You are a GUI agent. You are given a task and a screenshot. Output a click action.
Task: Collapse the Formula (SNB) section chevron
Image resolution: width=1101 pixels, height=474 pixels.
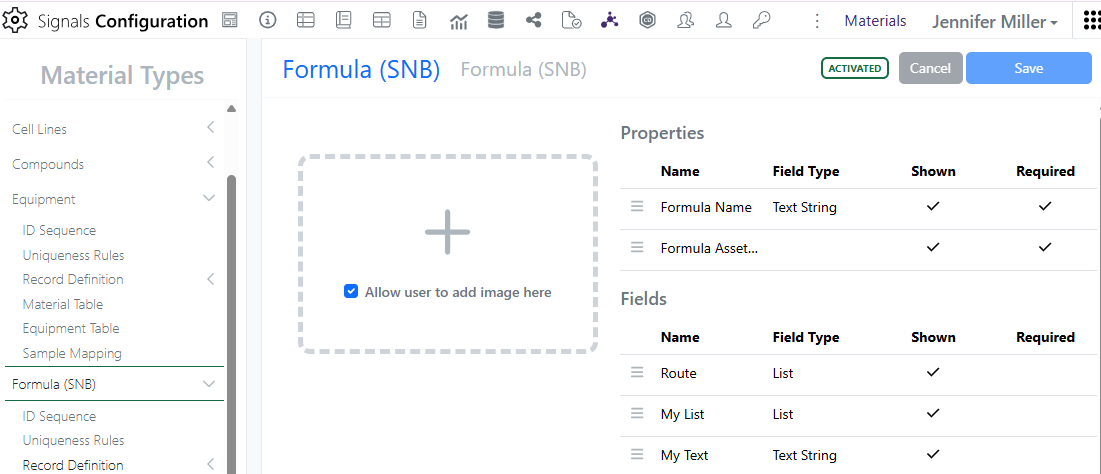tap(209, 384)
